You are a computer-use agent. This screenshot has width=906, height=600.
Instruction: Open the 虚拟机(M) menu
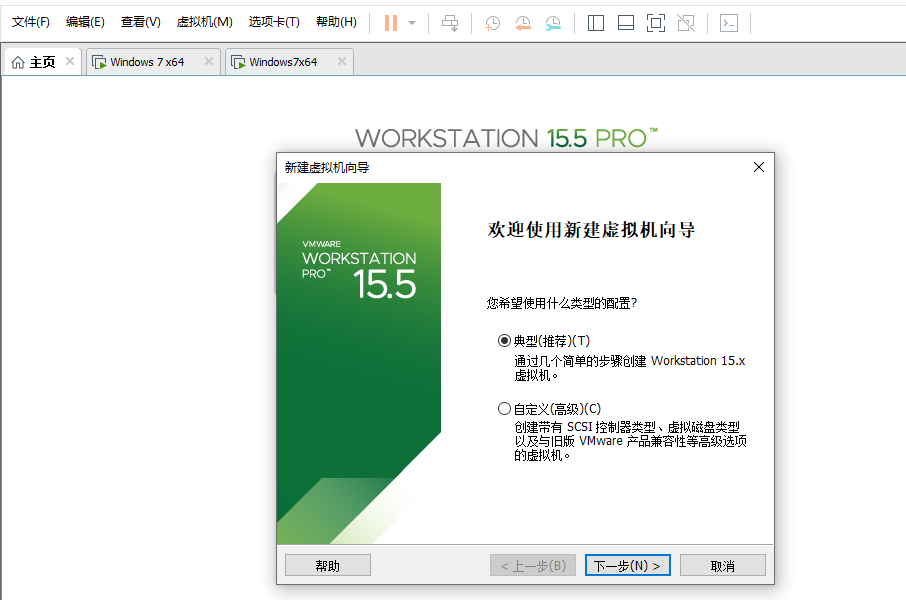205,22
